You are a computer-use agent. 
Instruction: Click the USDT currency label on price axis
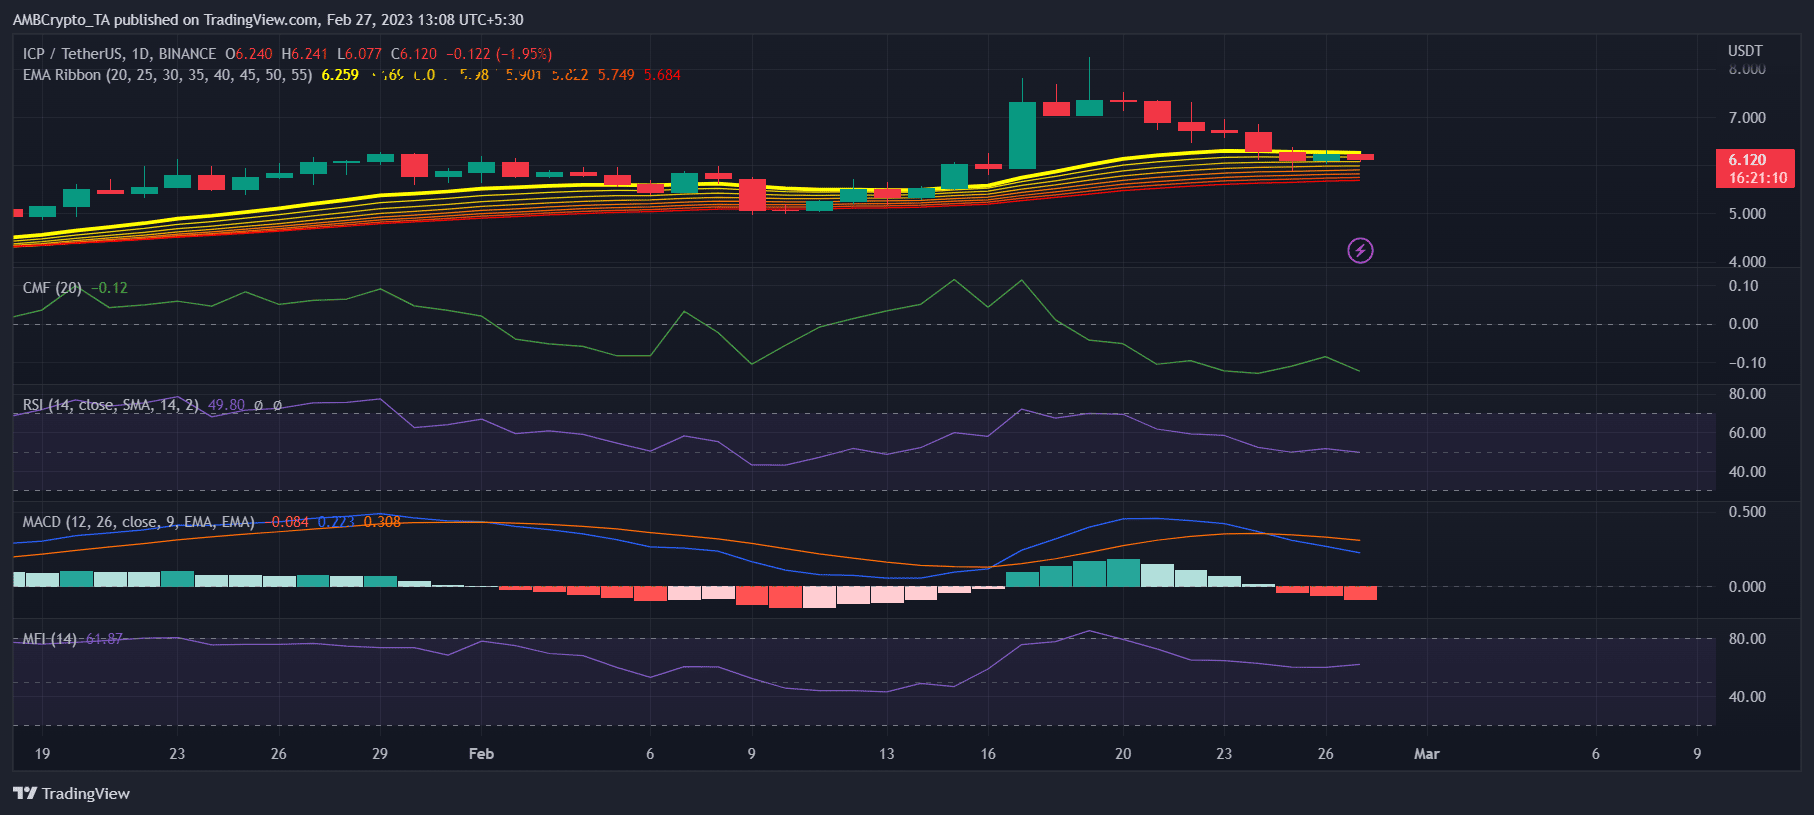[x=1745, y=51]
